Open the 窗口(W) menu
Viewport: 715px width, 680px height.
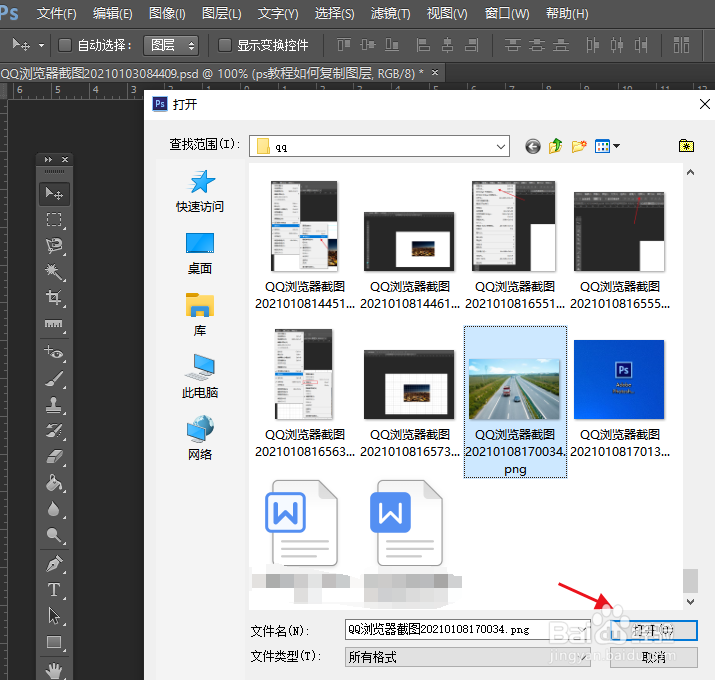507,14
